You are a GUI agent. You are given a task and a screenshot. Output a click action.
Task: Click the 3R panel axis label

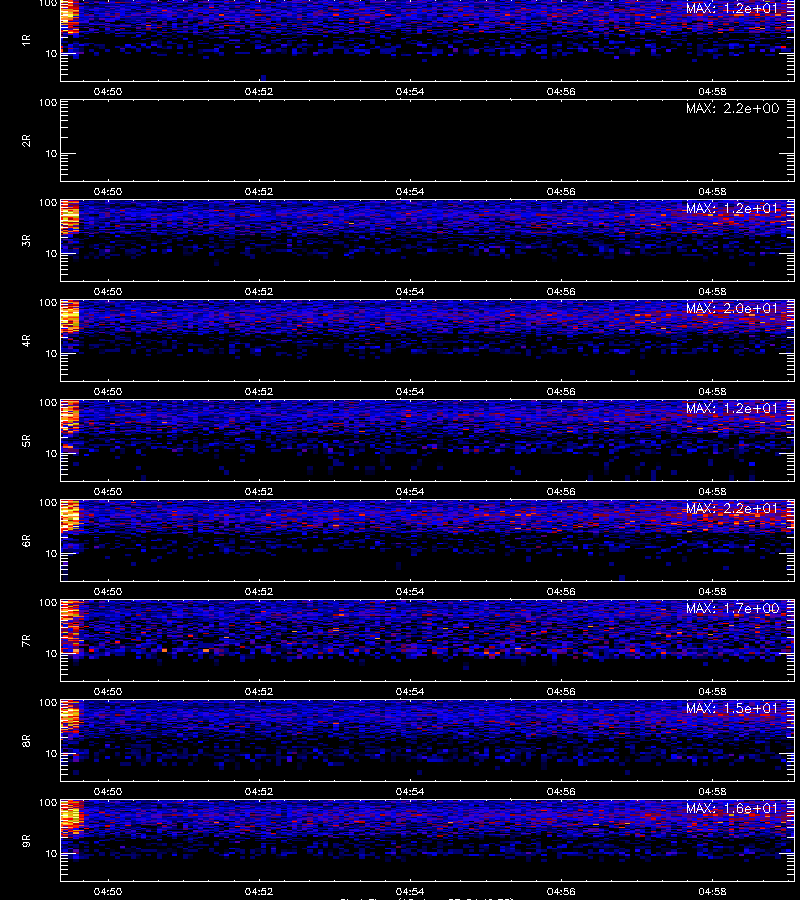pos(26,240)
